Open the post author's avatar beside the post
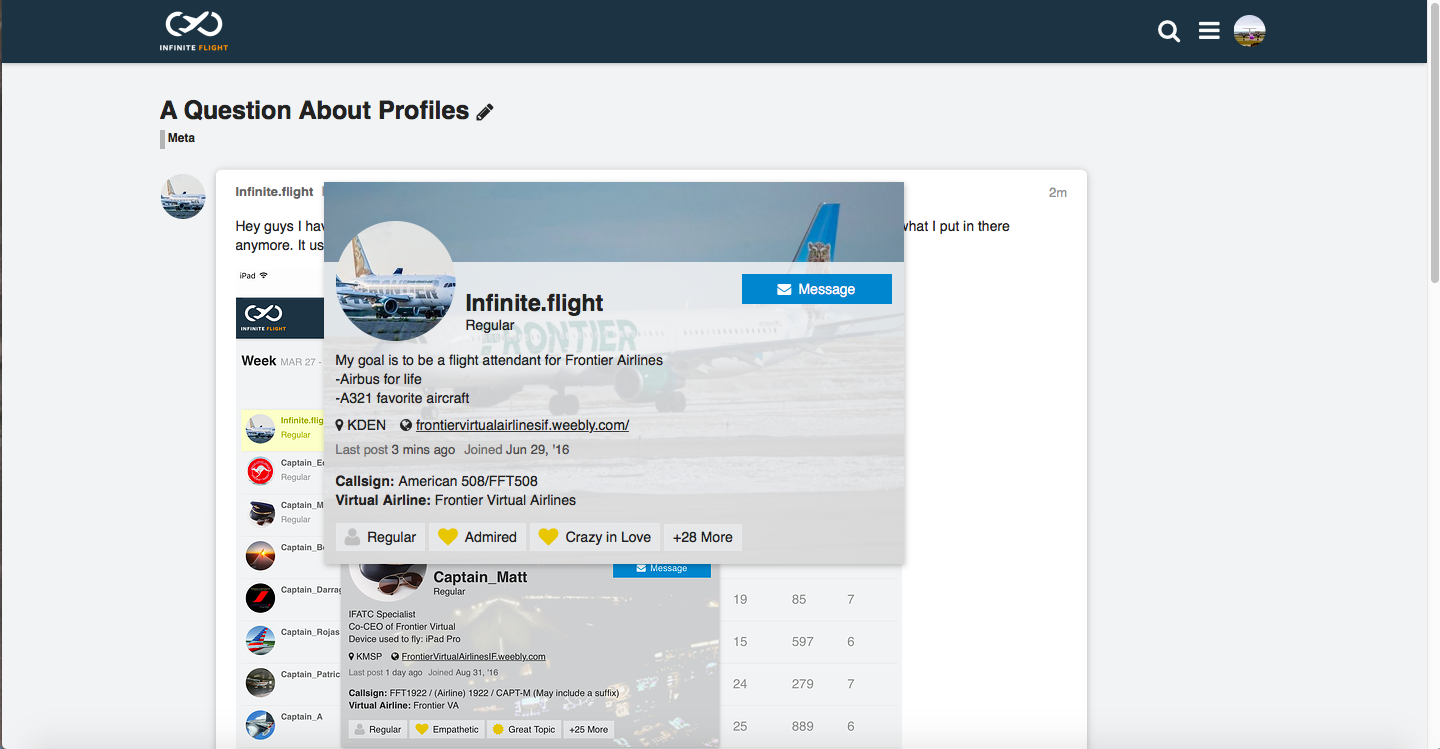Screen dimensions: 1440x749 (x=183, y=196)
